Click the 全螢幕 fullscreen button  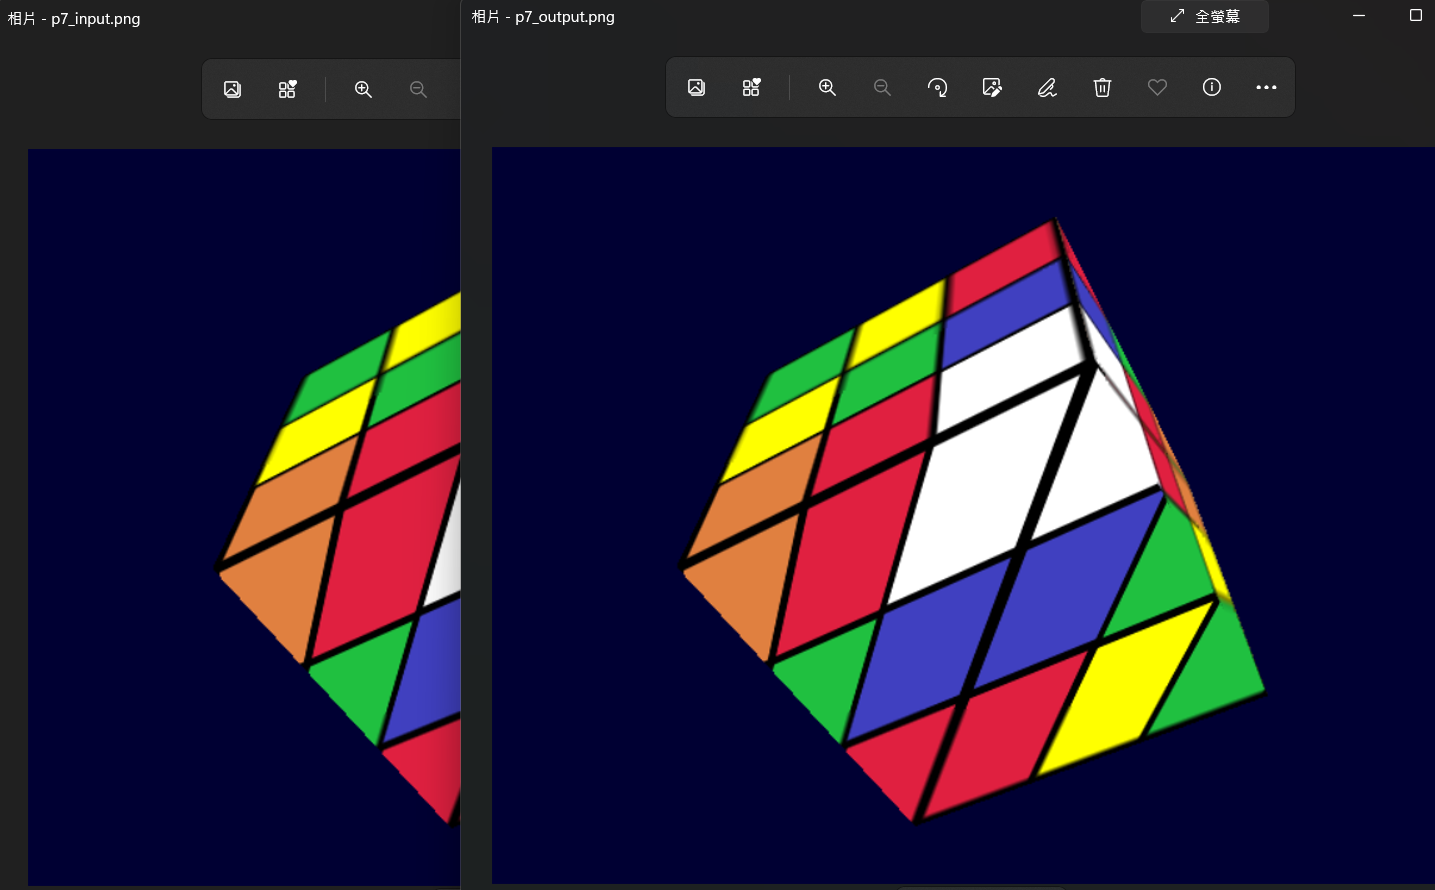[x=1205, y=16]
